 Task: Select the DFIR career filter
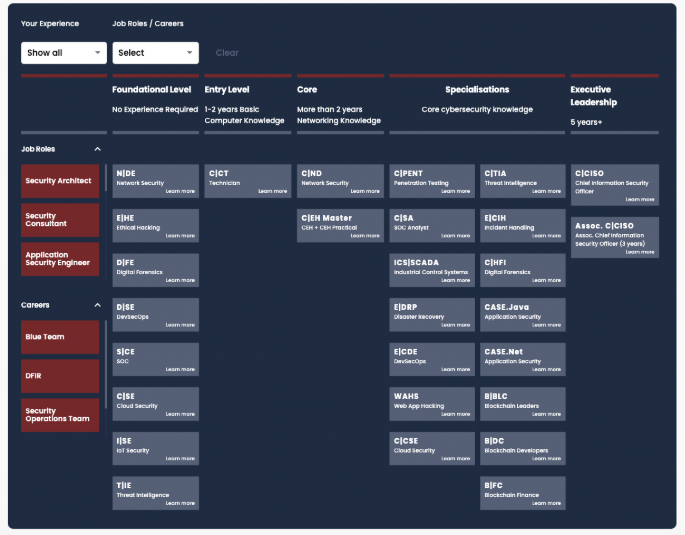60,376
